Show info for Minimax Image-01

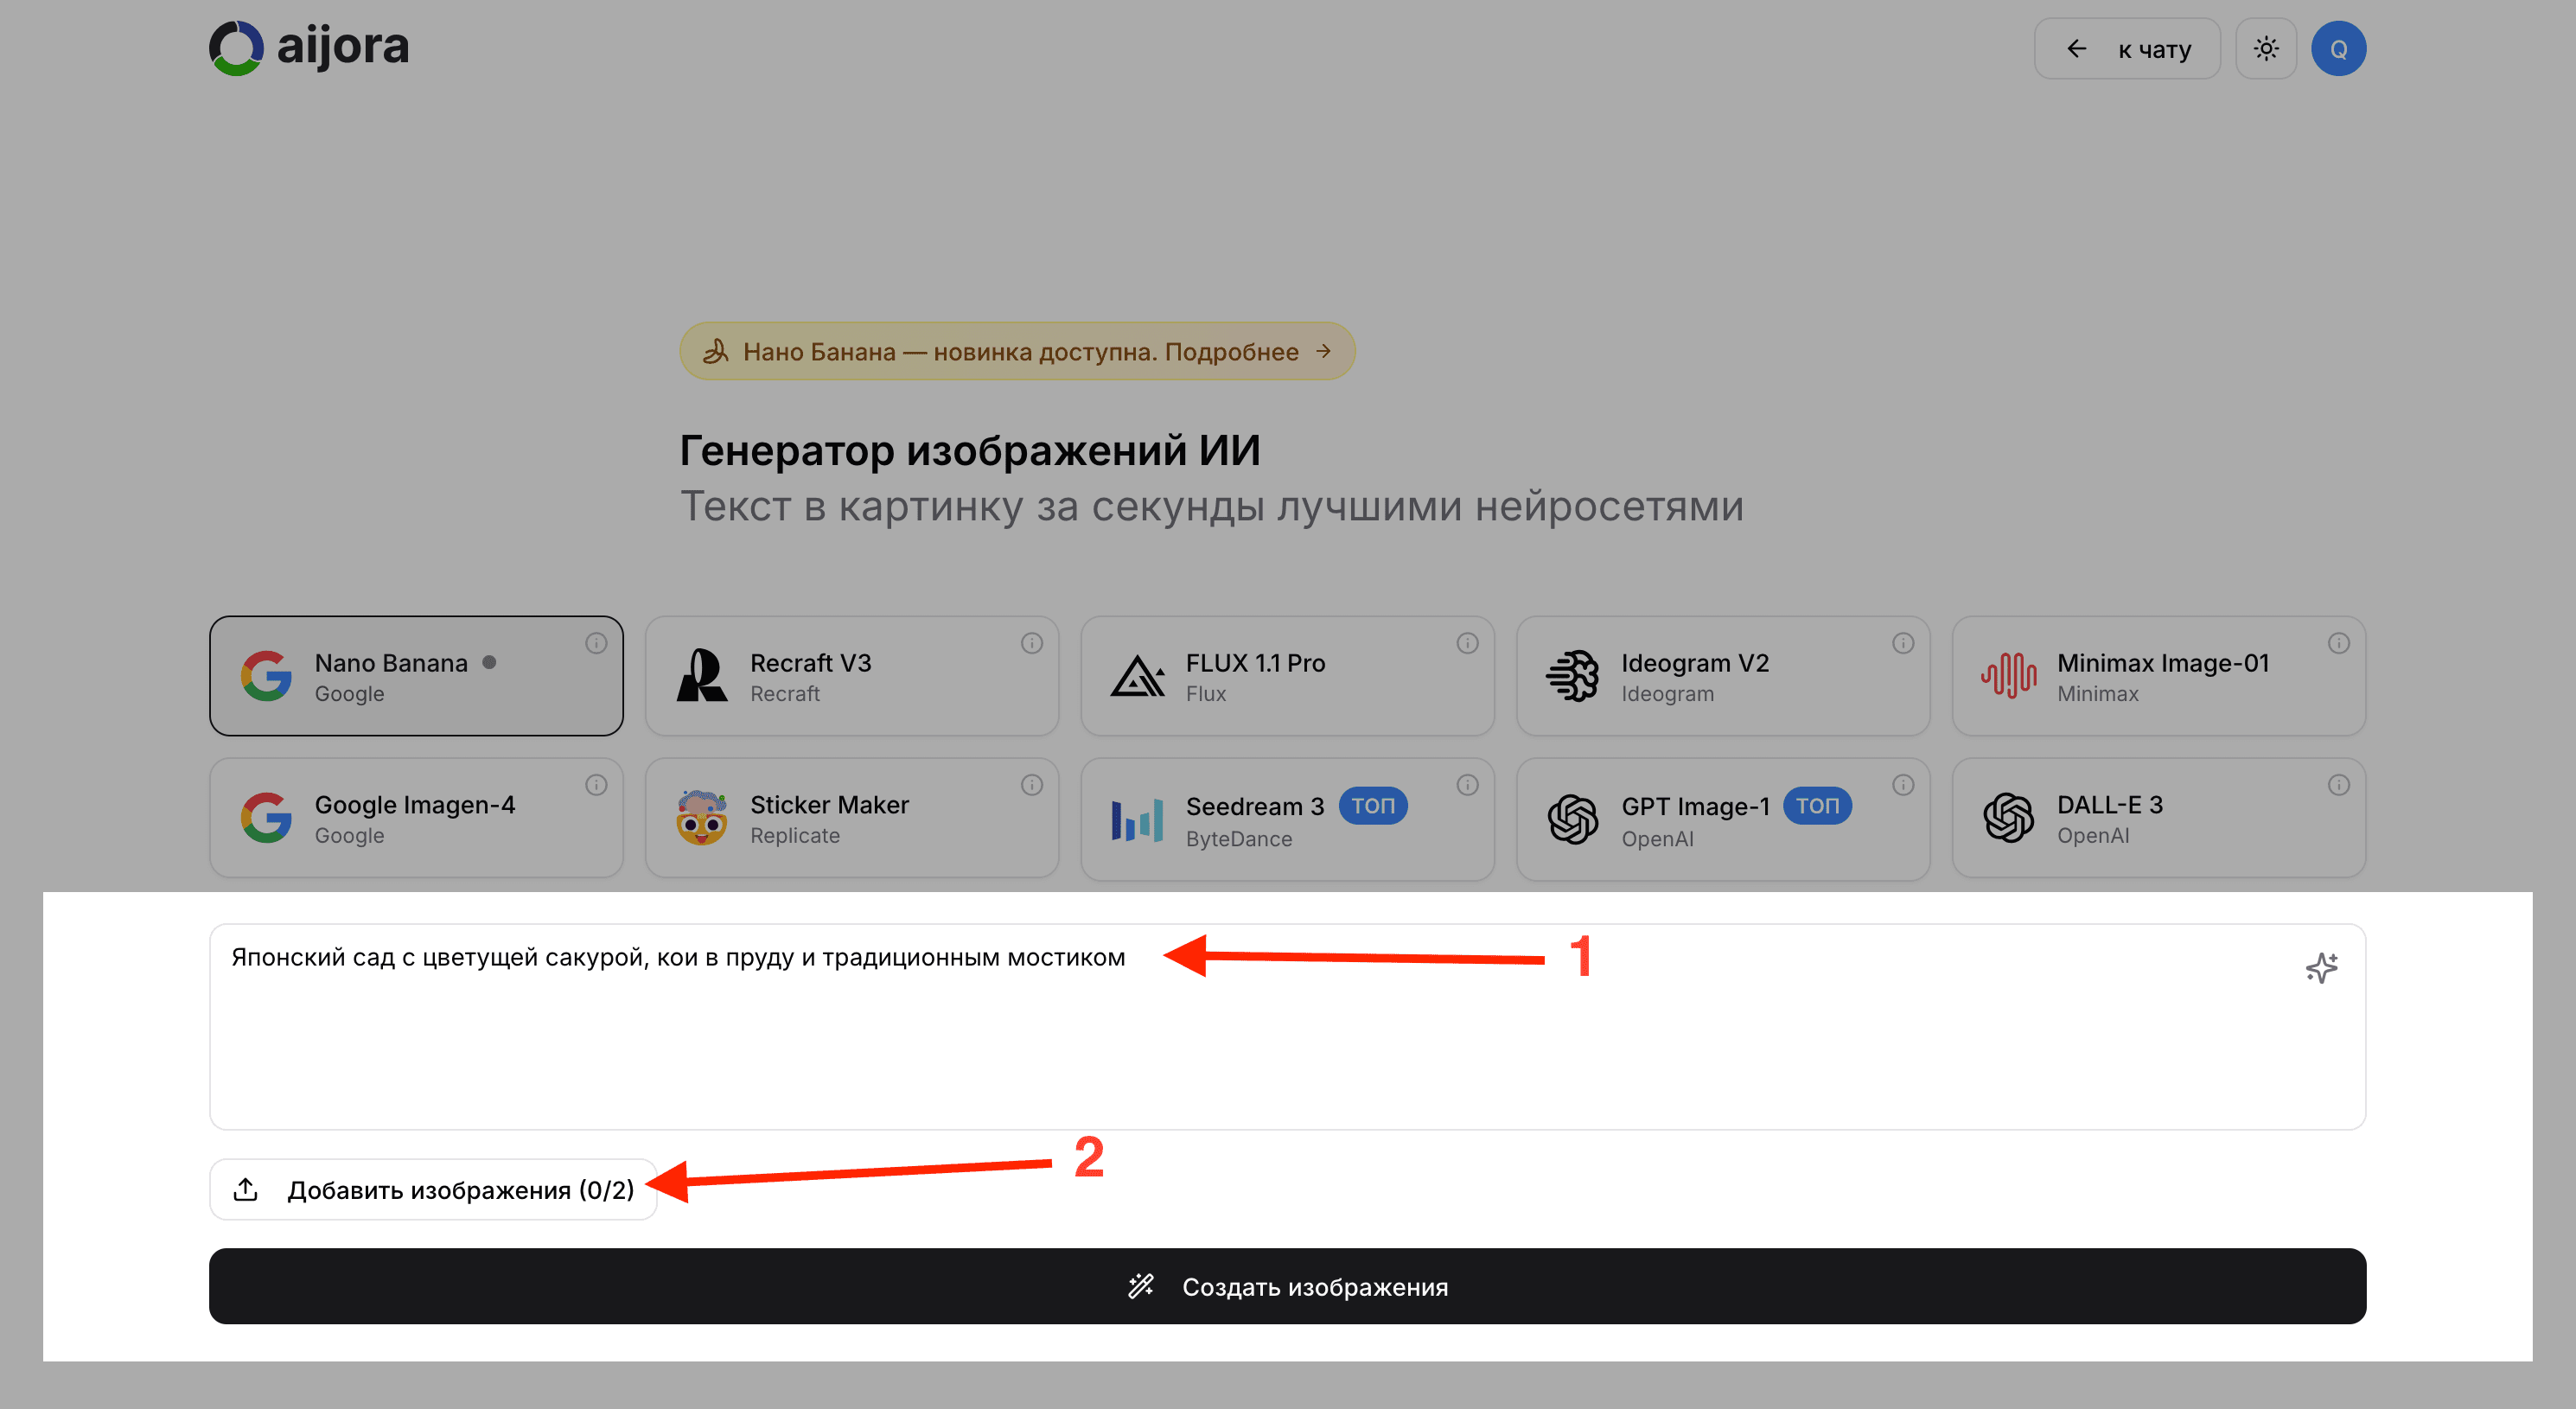pyautogui.click(x=2338, y=644)
